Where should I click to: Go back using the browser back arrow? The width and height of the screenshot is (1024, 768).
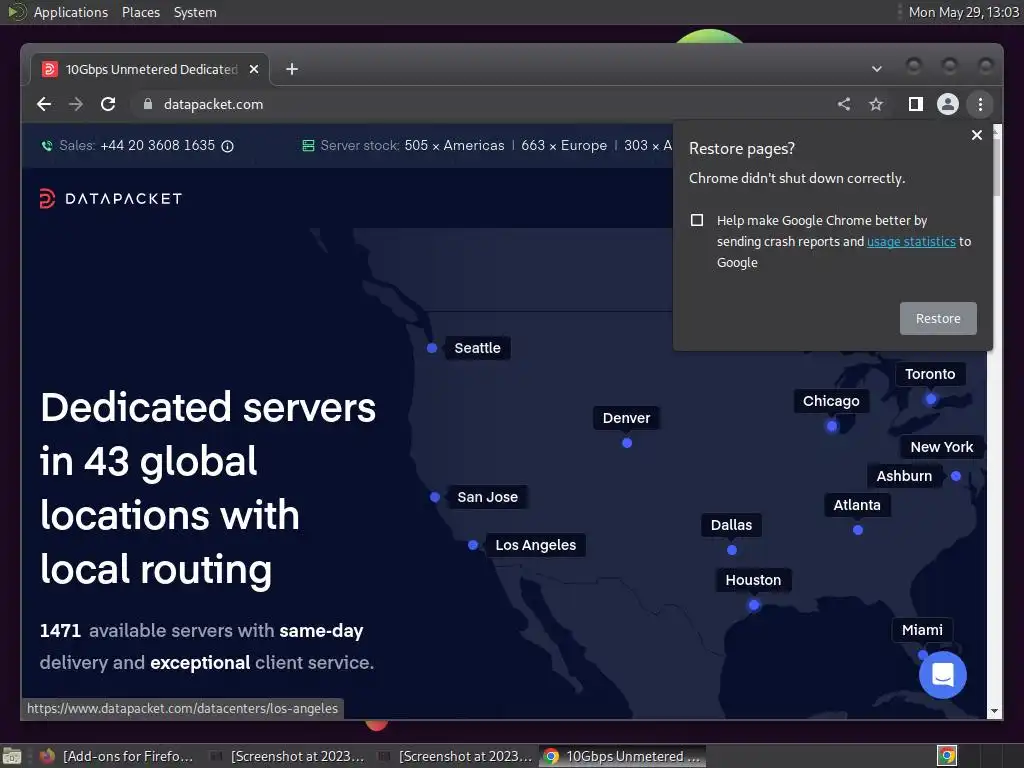click(44, 104)
